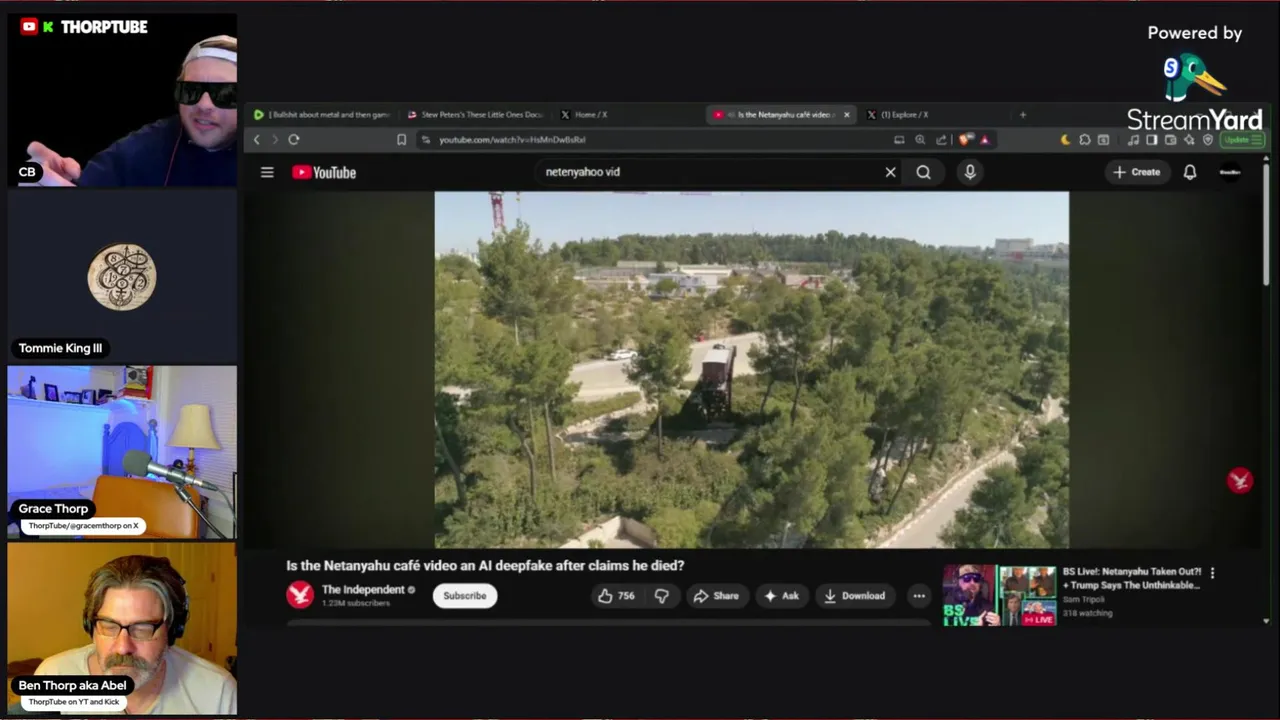
Task: Select CB webcam tile in StreamYard
Action: [x=122, y=100]
